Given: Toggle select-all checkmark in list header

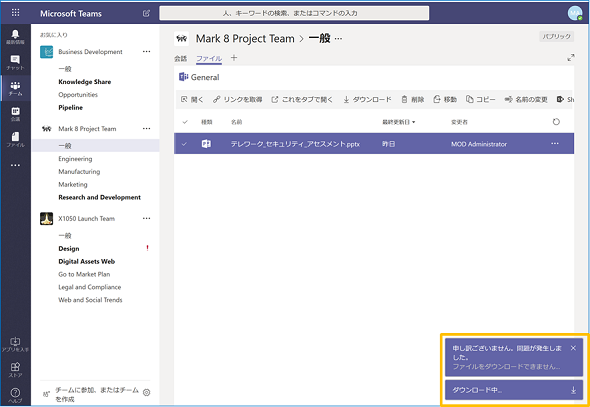Looking at the screenshot, I should 185,122.
